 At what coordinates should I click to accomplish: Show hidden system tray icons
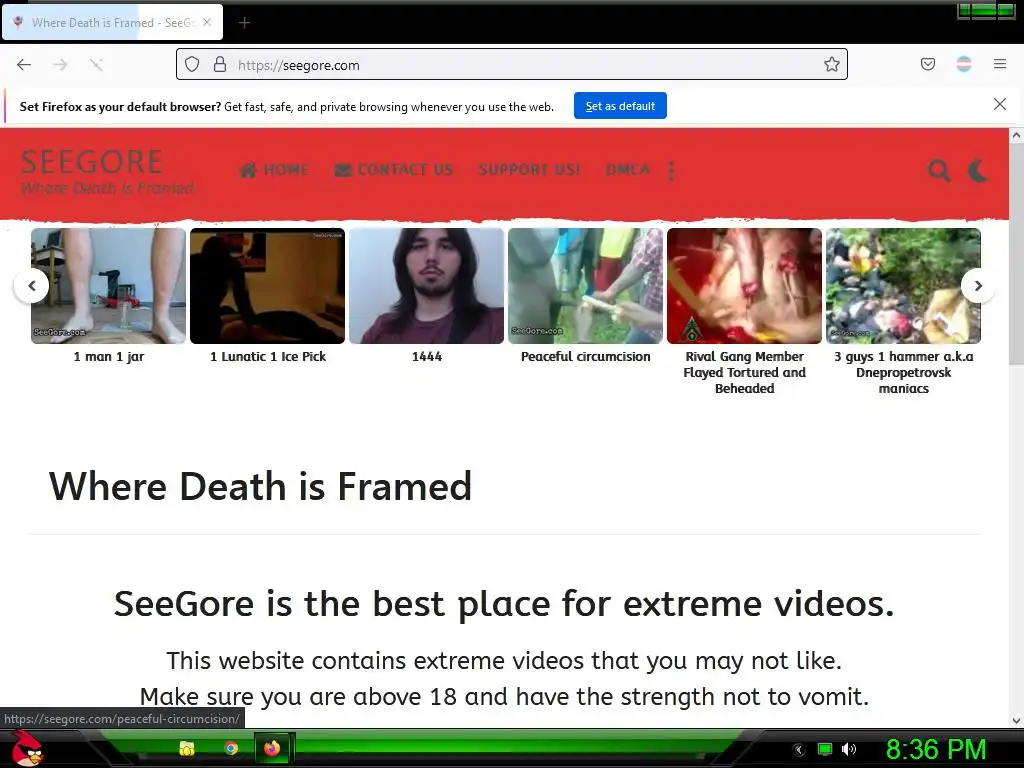(x=799, y=750)
